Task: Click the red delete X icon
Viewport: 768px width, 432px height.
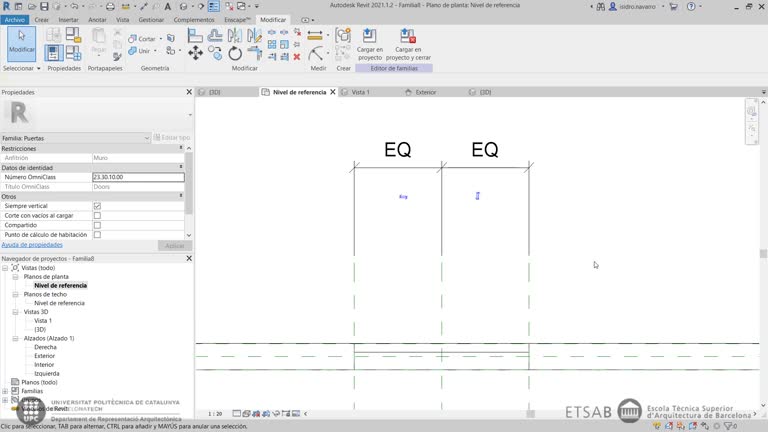Action: tap(297, 56)
